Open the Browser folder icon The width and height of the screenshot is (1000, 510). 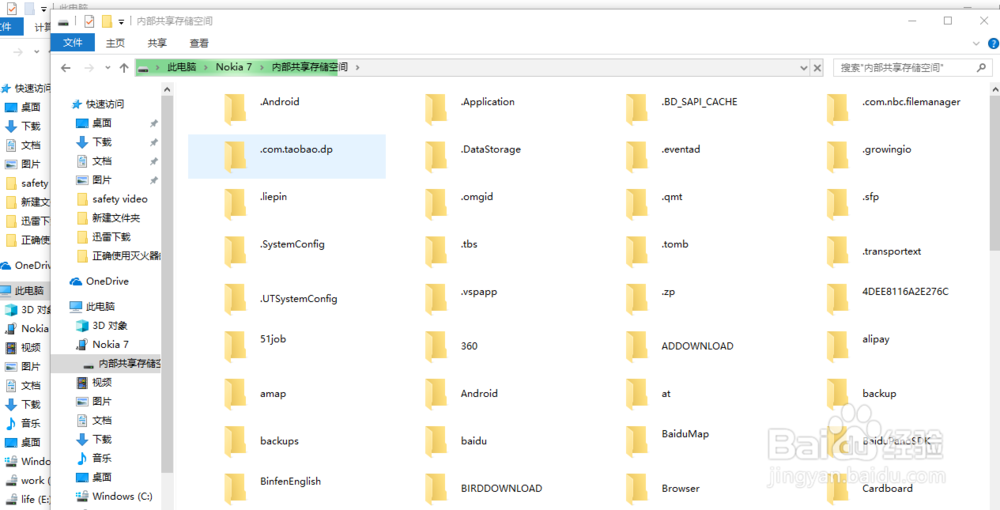636,488
